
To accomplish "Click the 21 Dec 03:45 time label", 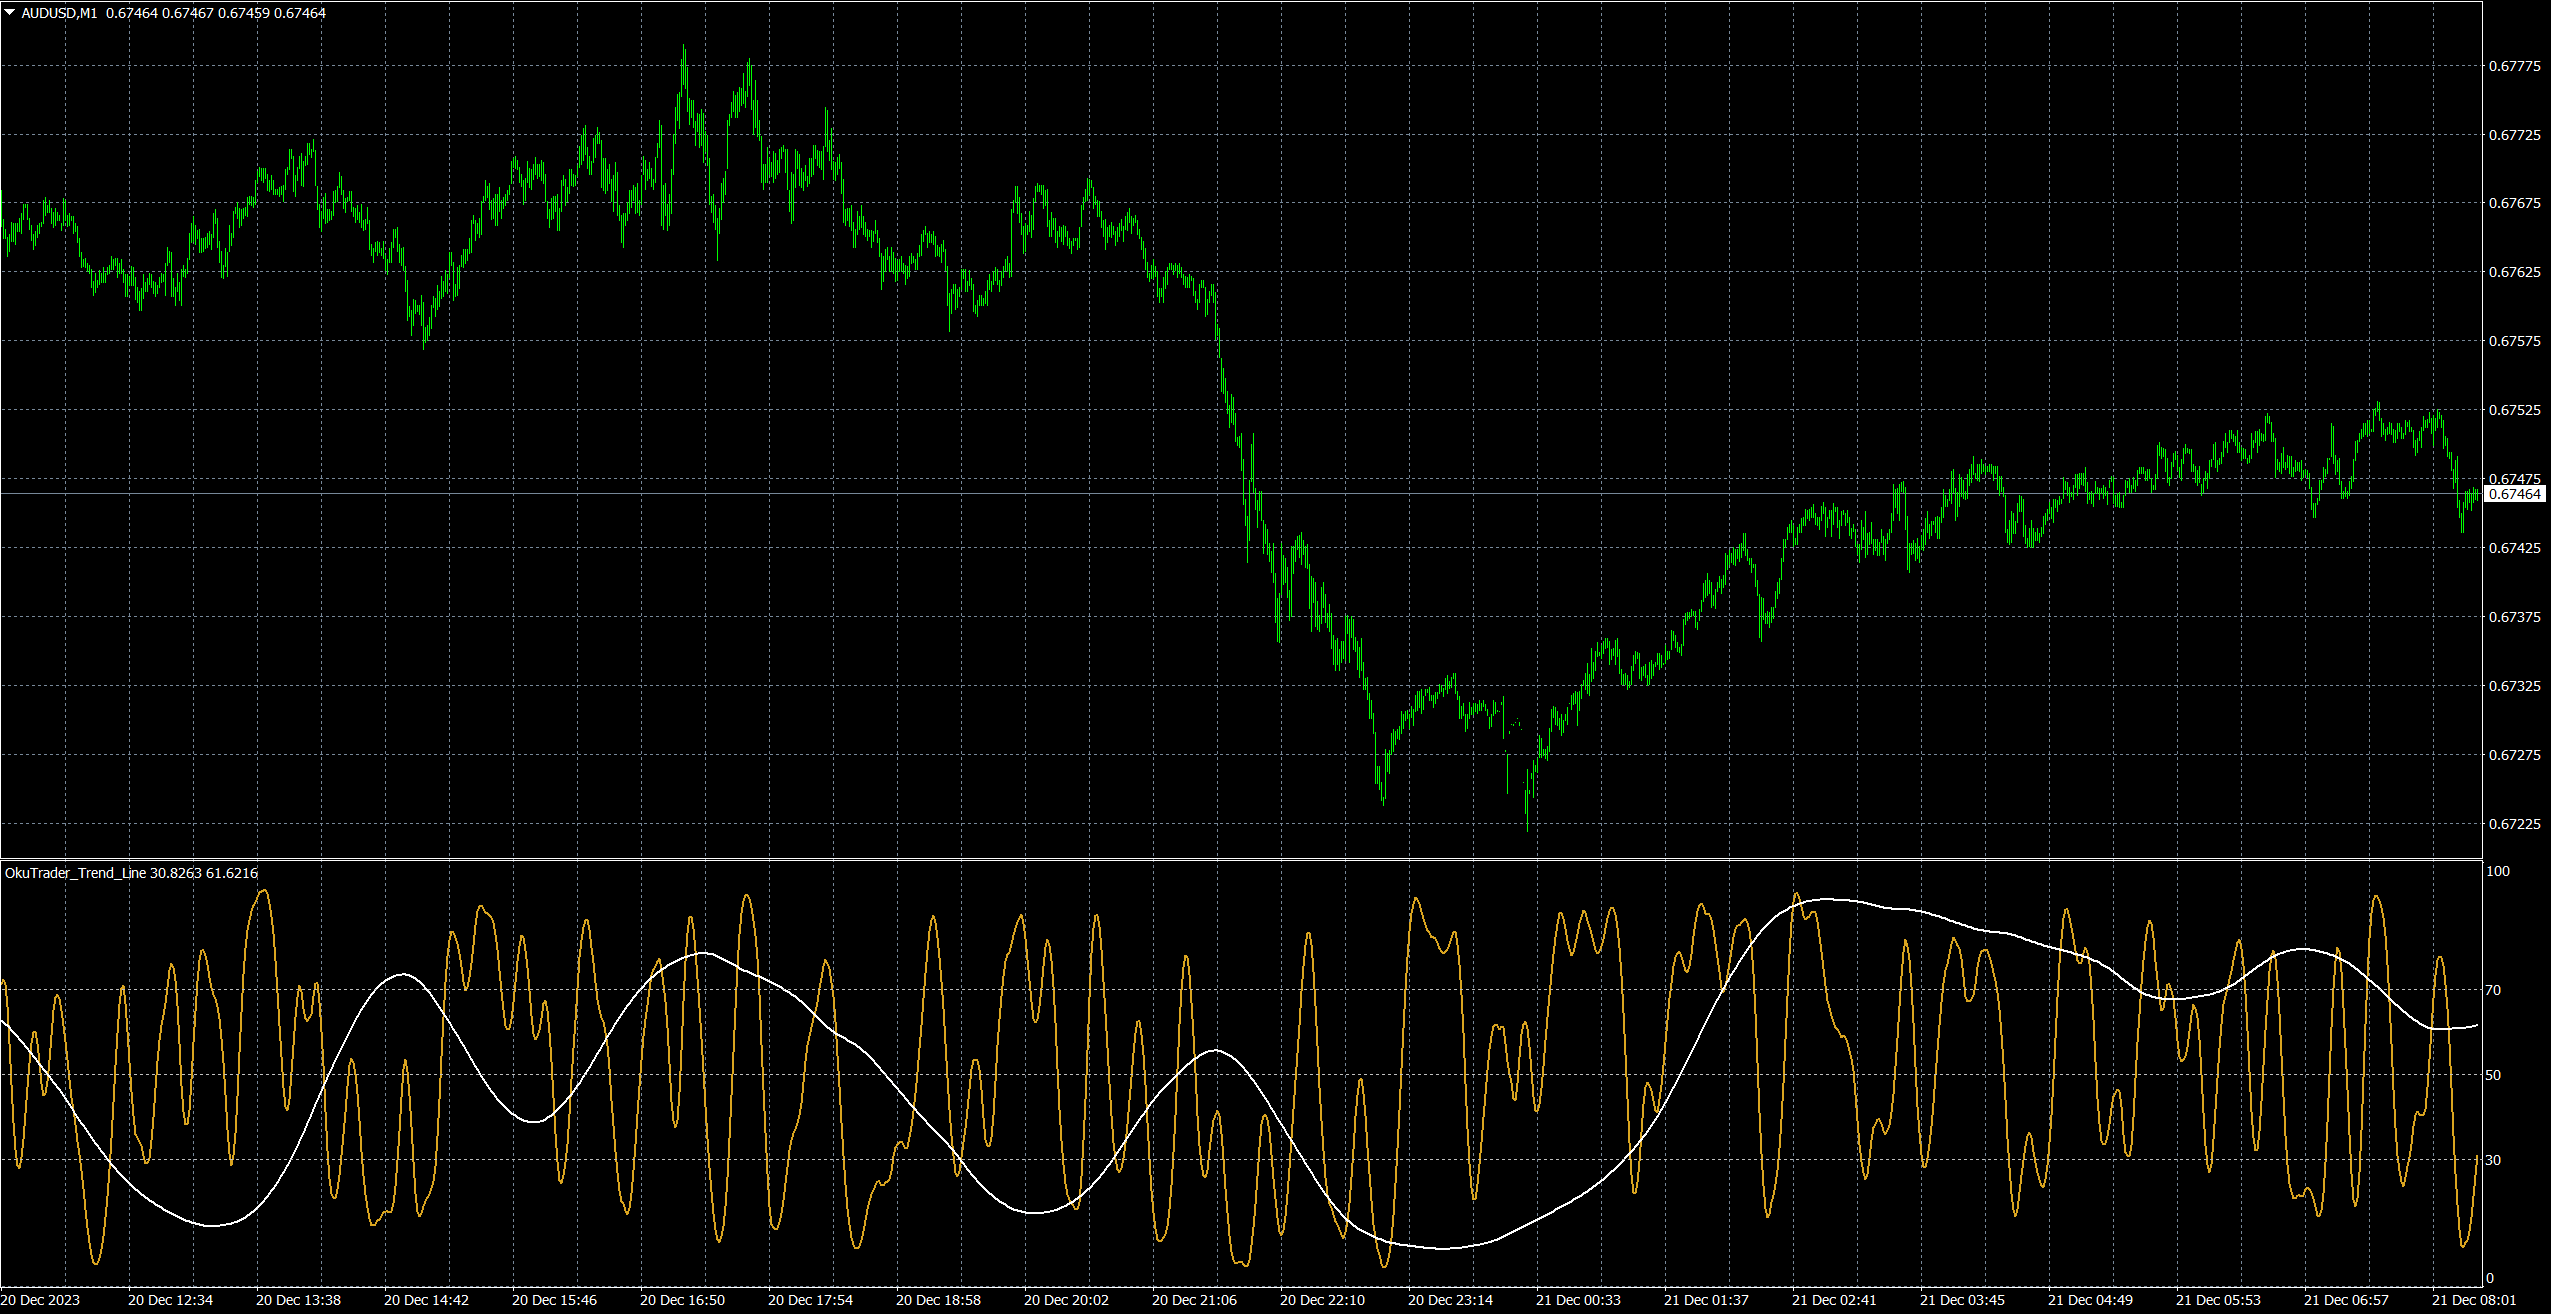I will tap(1962, 1300).
